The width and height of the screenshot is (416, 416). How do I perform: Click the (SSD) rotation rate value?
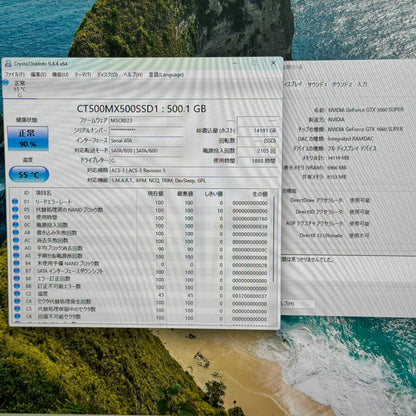tap(257, 140)
